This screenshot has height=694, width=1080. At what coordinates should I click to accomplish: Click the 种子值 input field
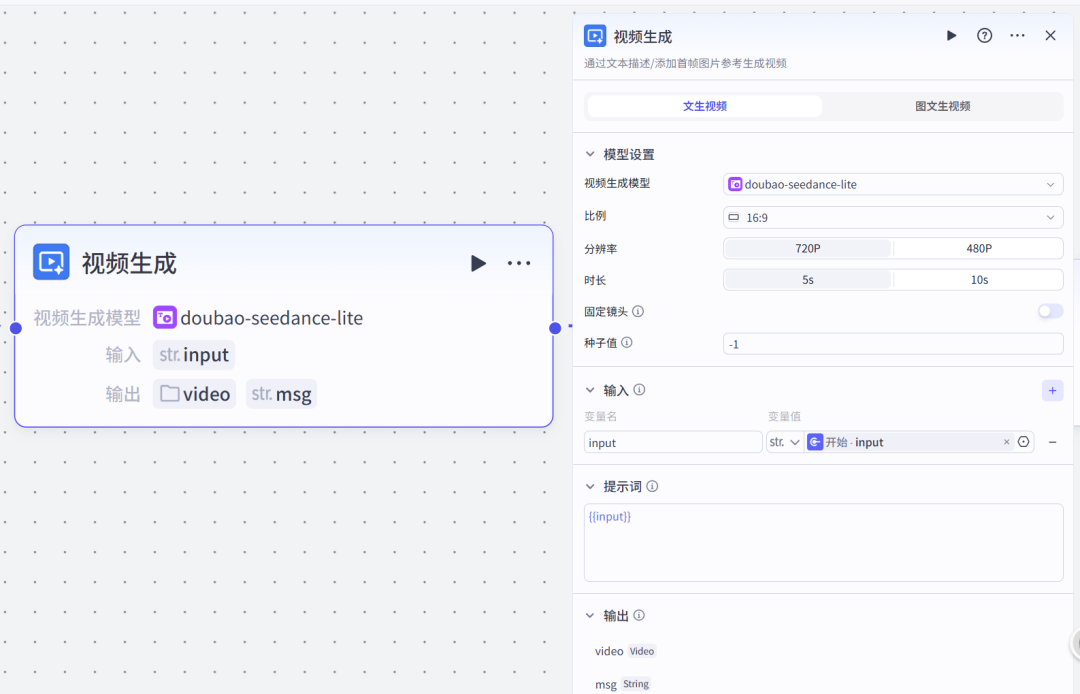tap(893, 344)
